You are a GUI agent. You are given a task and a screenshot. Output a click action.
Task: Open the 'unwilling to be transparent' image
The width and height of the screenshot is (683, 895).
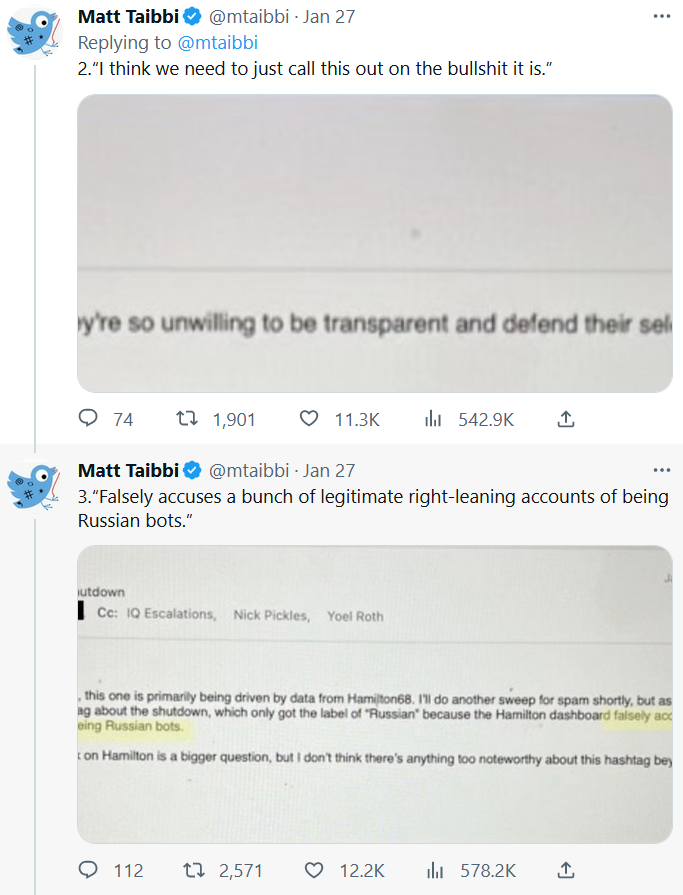pyautogui.click(x=374, y=243)
